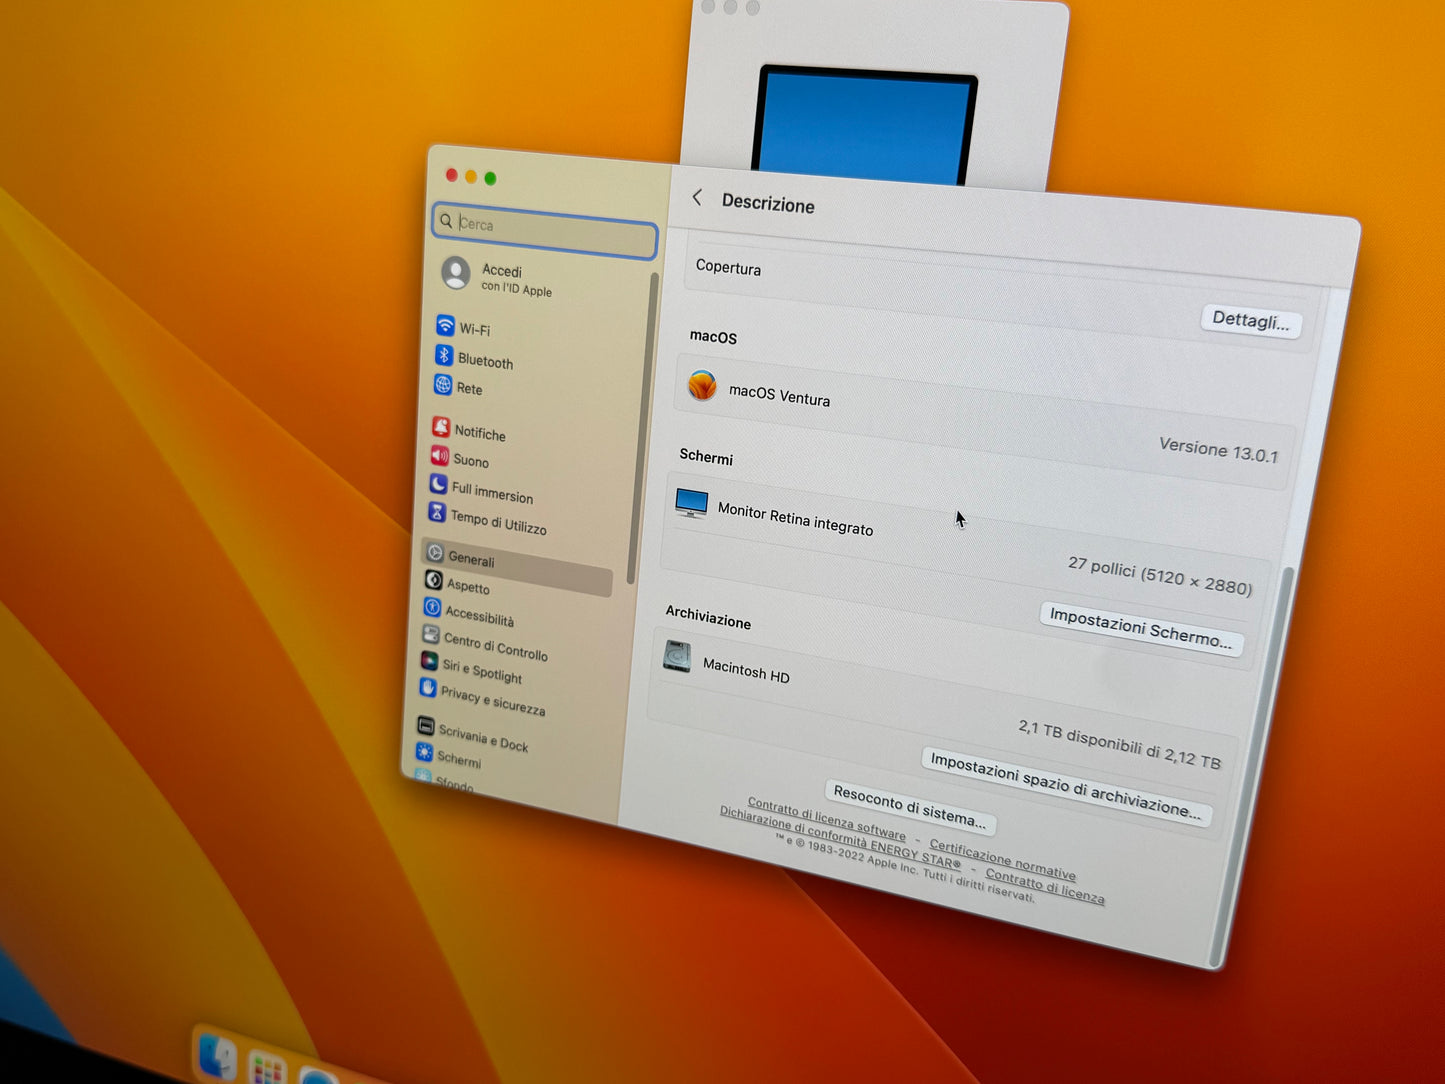Open Centro di Controllo icon

click(430, 634)
